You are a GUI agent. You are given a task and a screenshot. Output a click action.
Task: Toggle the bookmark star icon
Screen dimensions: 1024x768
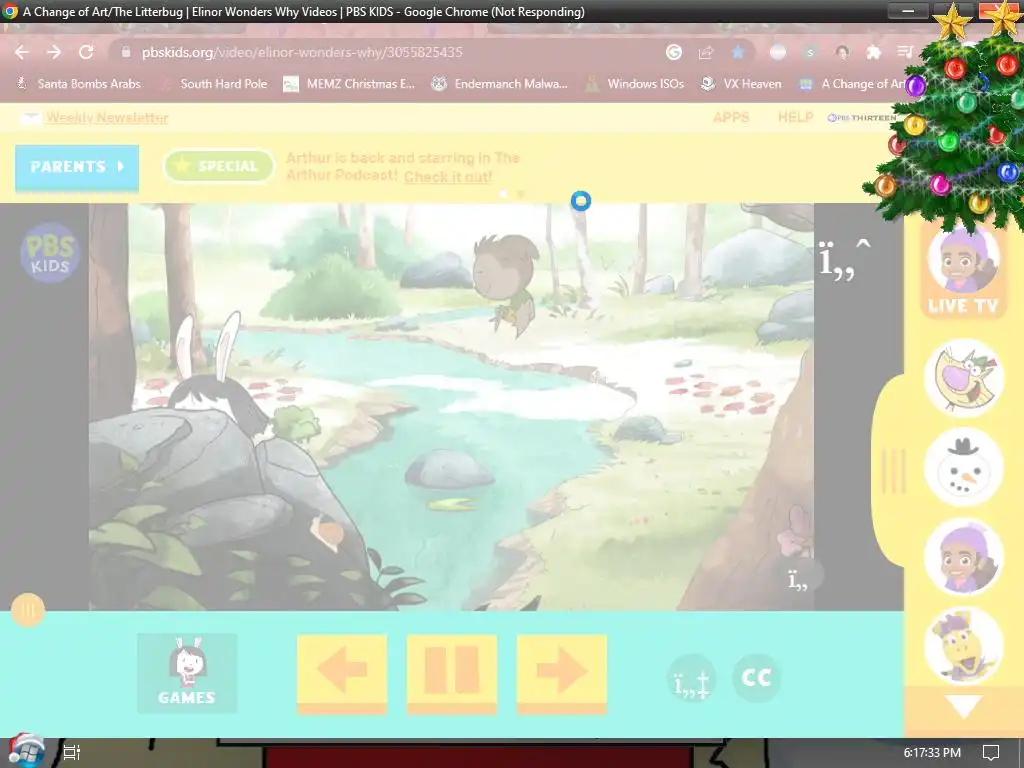click(x=738, y=52)
